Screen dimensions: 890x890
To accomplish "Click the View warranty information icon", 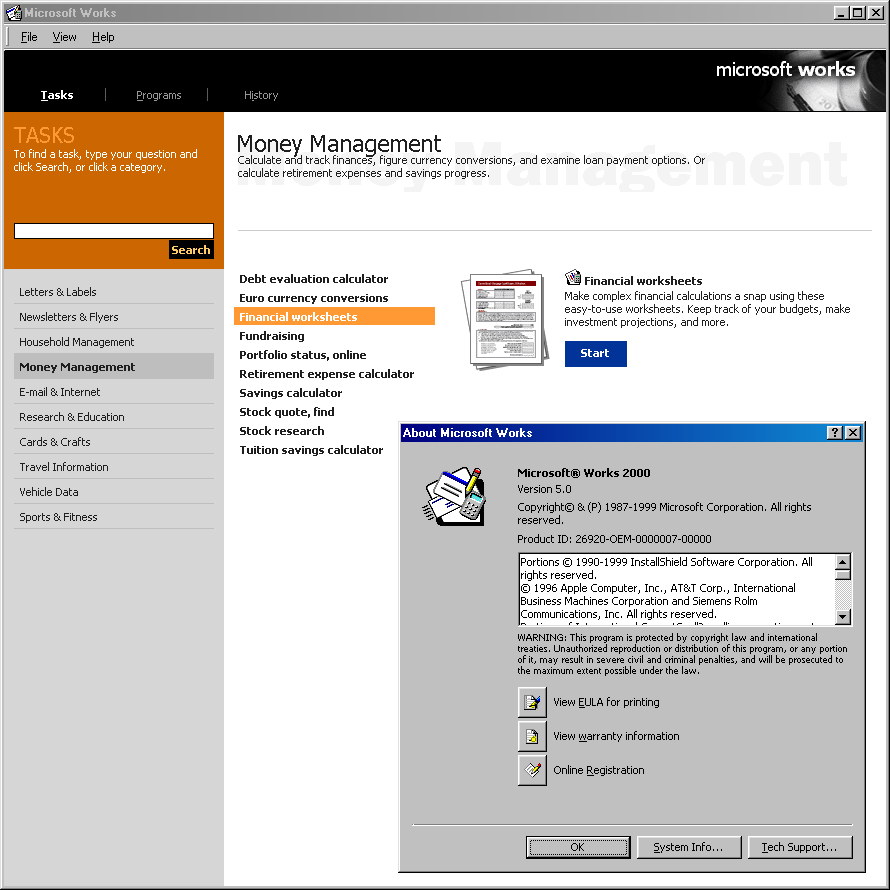I will point(532,736).
